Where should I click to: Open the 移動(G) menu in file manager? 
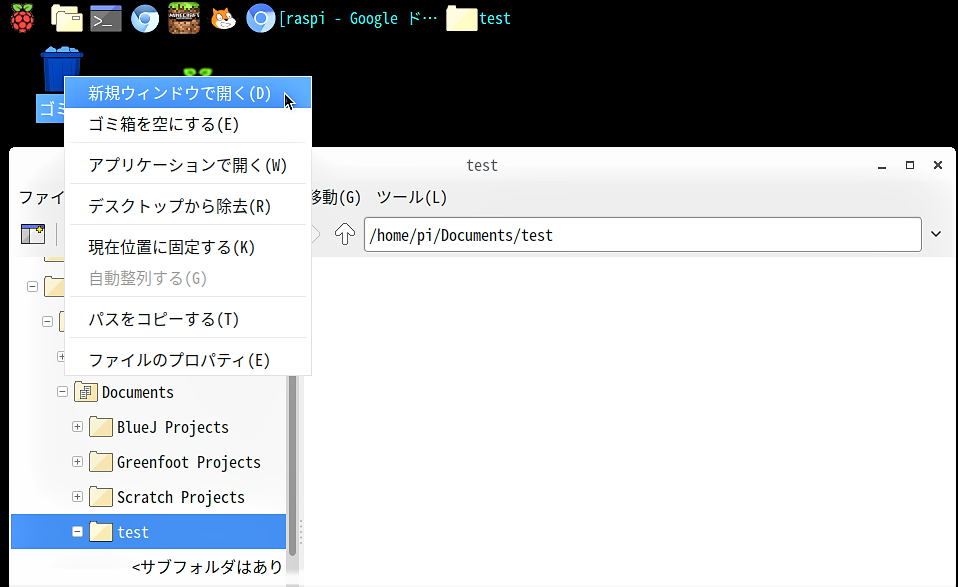pyautogui.click(x=335, y=197)
